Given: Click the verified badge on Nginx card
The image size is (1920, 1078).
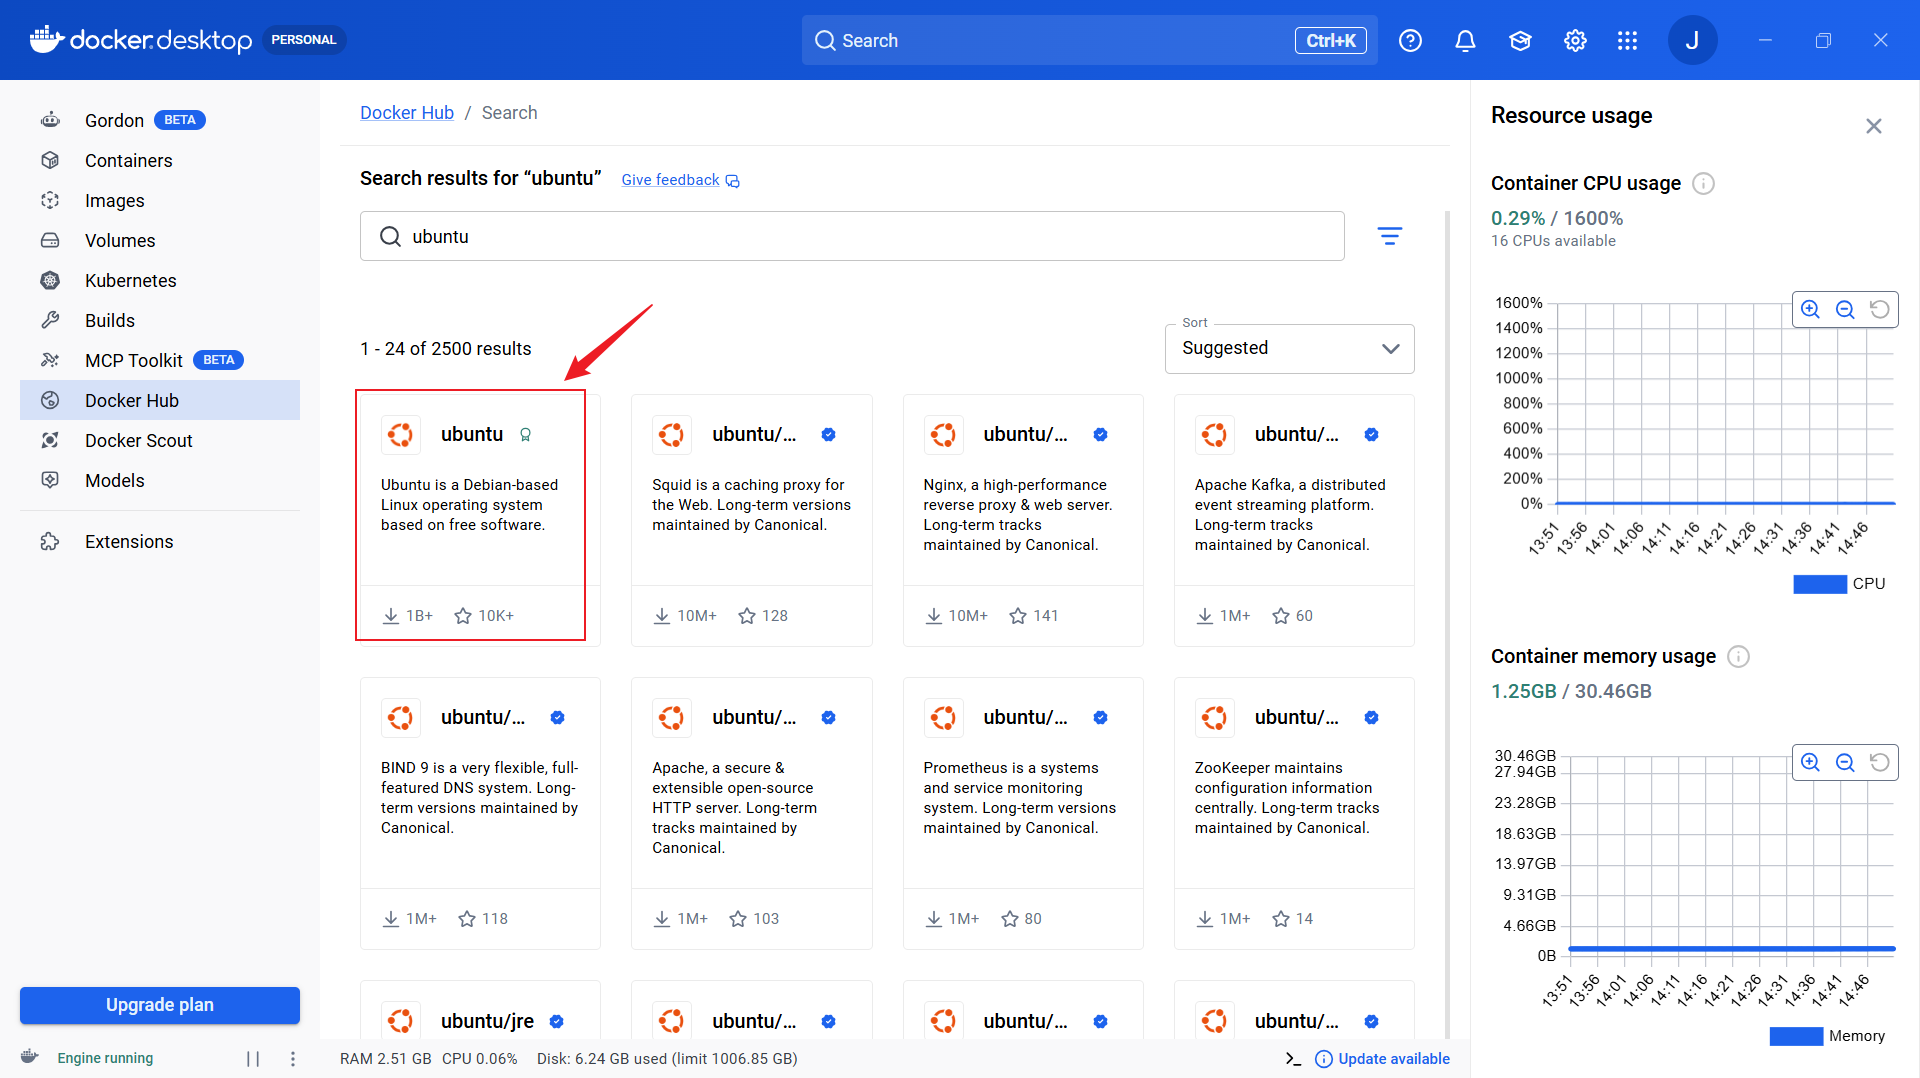Looking at the screenshot, I should point(1100,434).
